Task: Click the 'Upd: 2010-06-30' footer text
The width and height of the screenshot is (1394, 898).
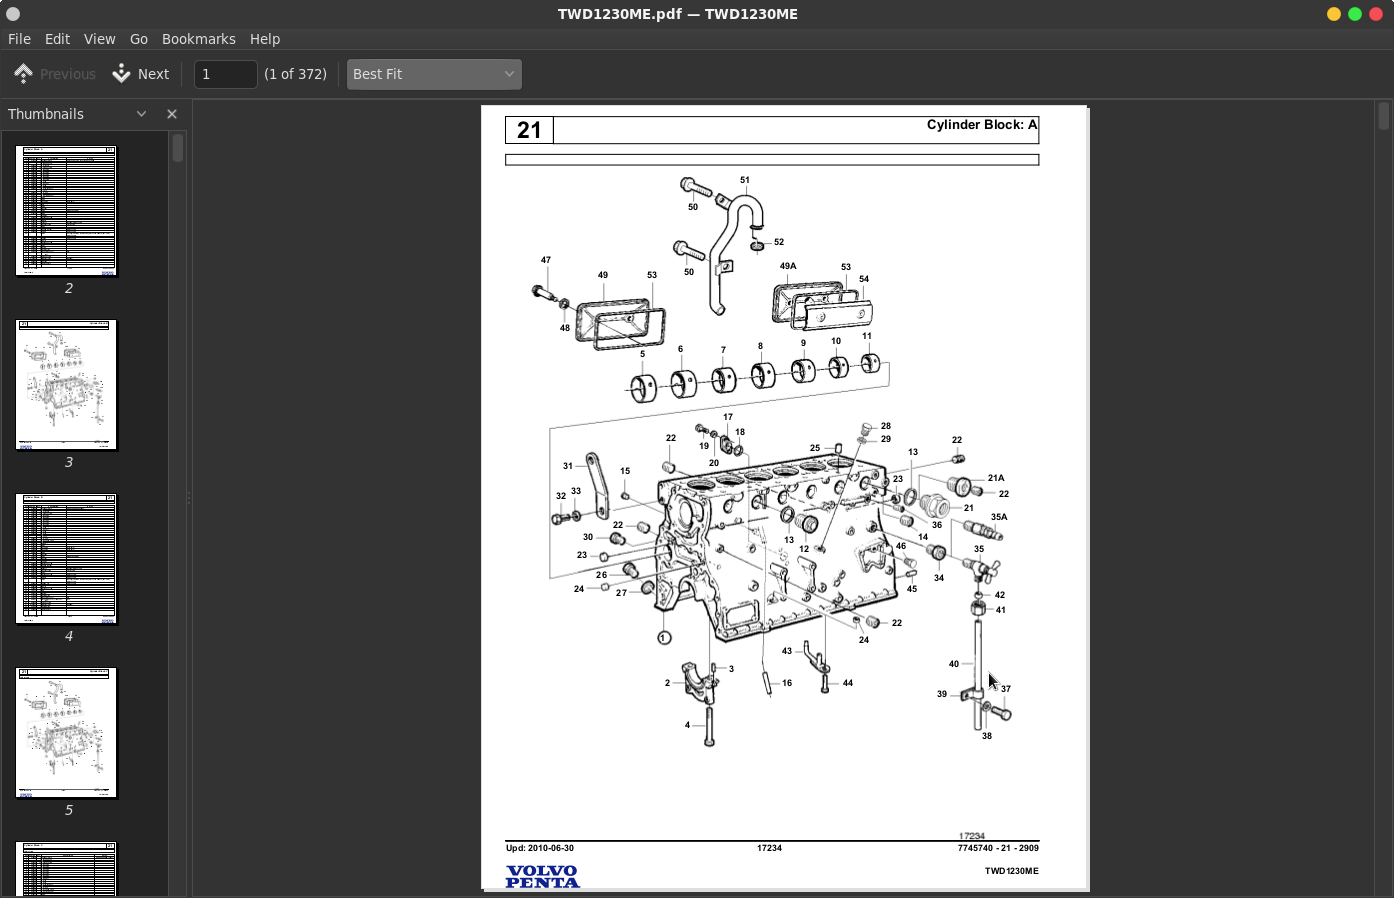Action: (540, 848)
